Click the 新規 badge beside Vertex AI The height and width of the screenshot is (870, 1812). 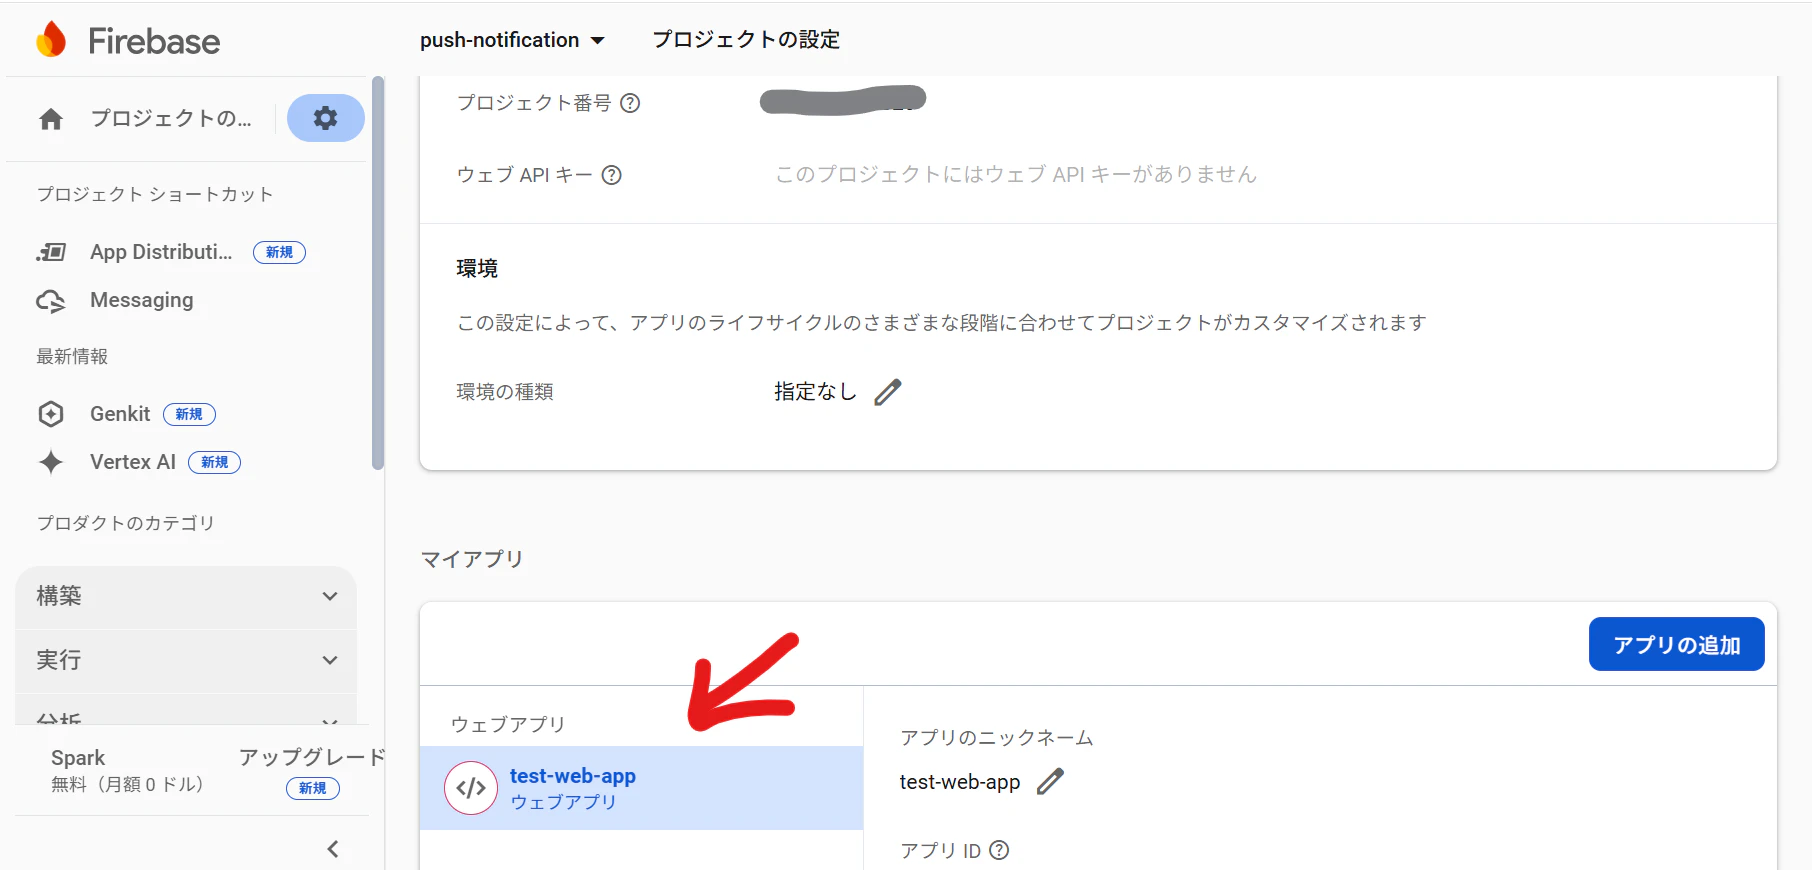click(215, 462)
